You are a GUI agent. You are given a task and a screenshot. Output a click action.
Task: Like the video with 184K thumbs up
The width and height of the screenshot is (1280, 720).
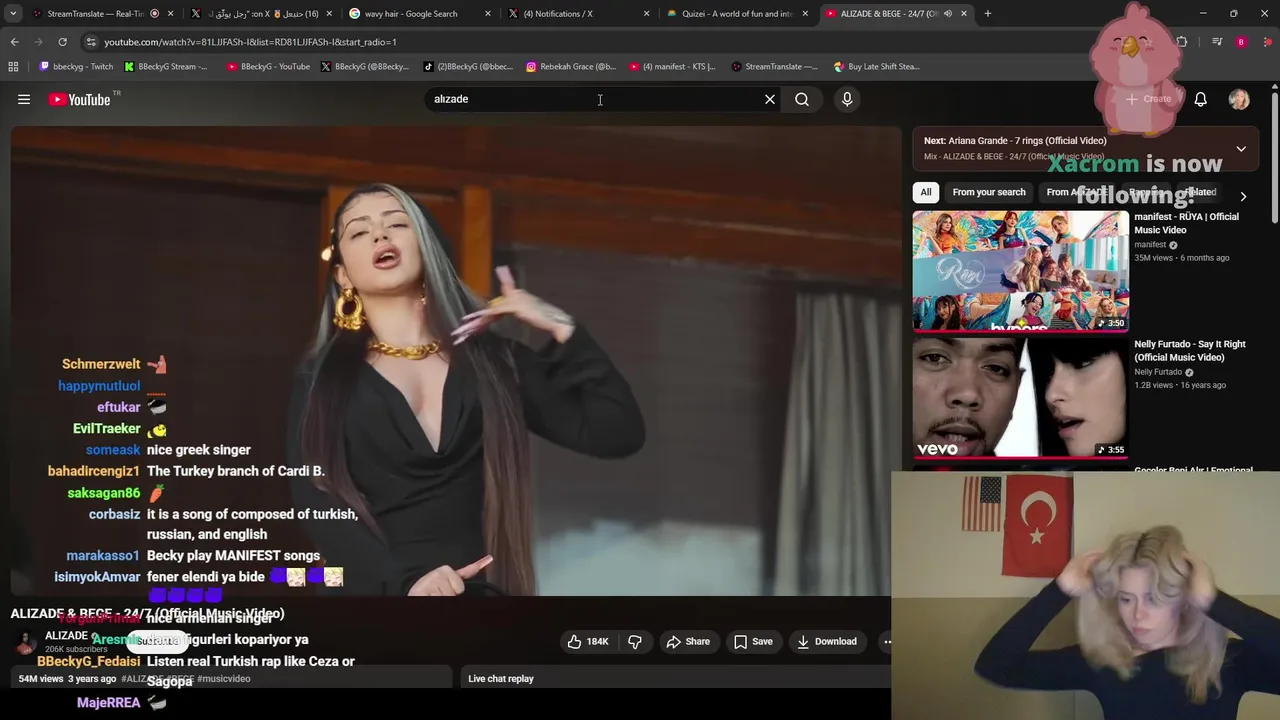tap(588, 641)
